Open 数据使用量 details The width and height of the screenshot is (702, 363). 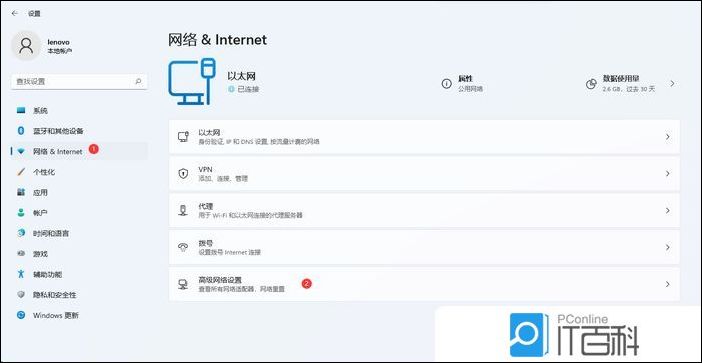point(630,84)
